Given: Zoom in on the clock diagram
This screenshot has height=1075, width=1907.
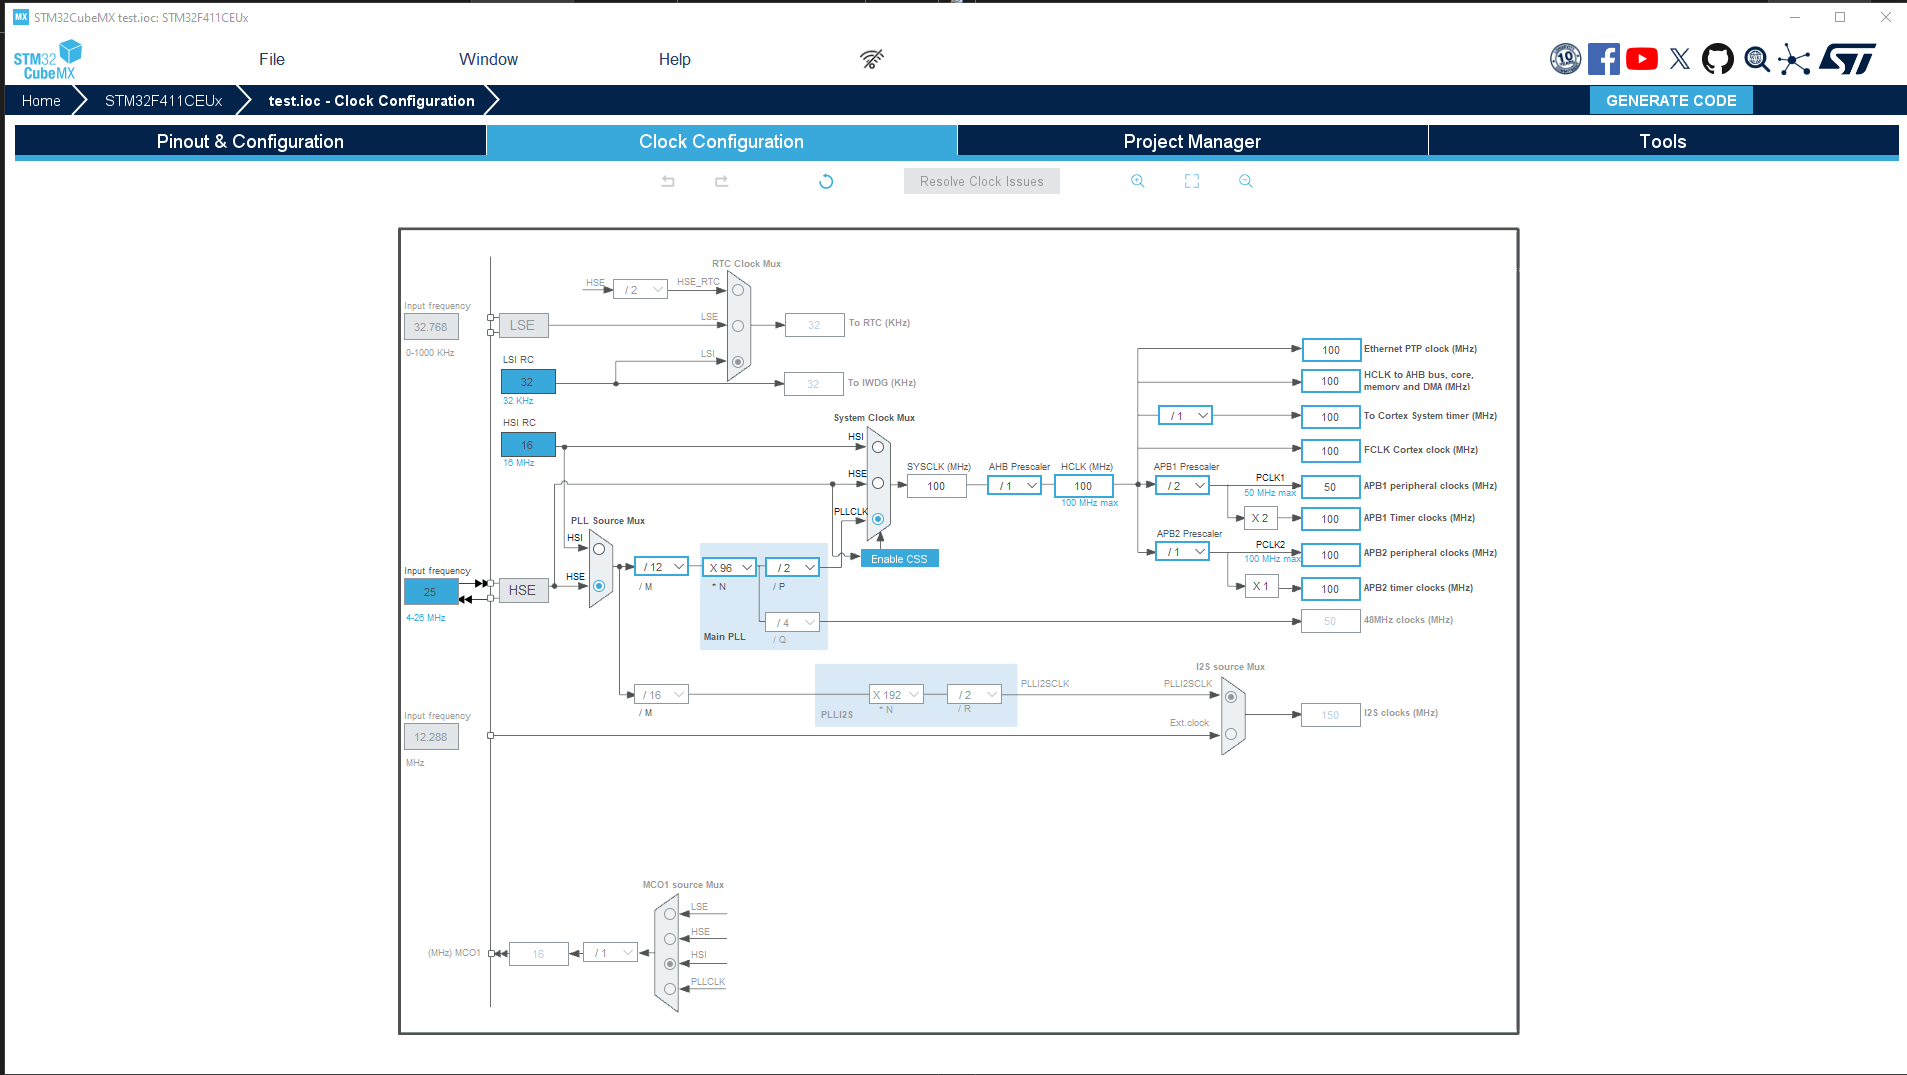Looking at the screenshot, I should (1138, 181).
